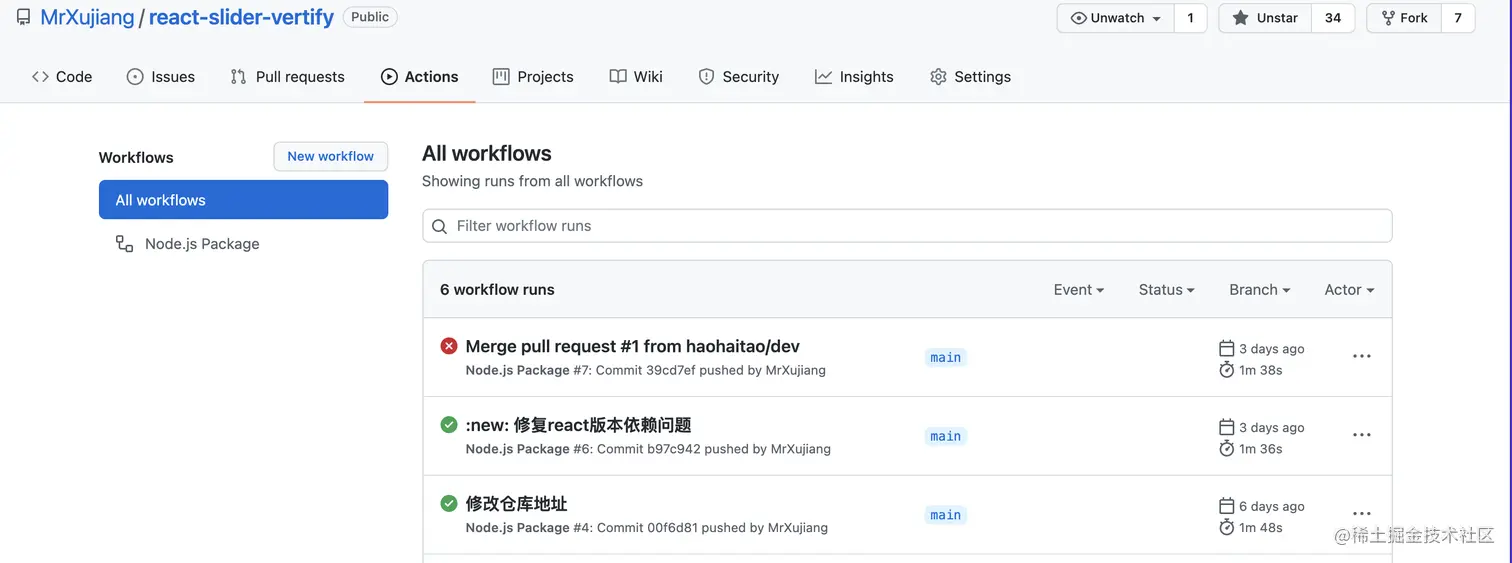The height and width of the screenshot is (563, 1512).
Task: Open the options menu for run #4
Action: 1362,514
